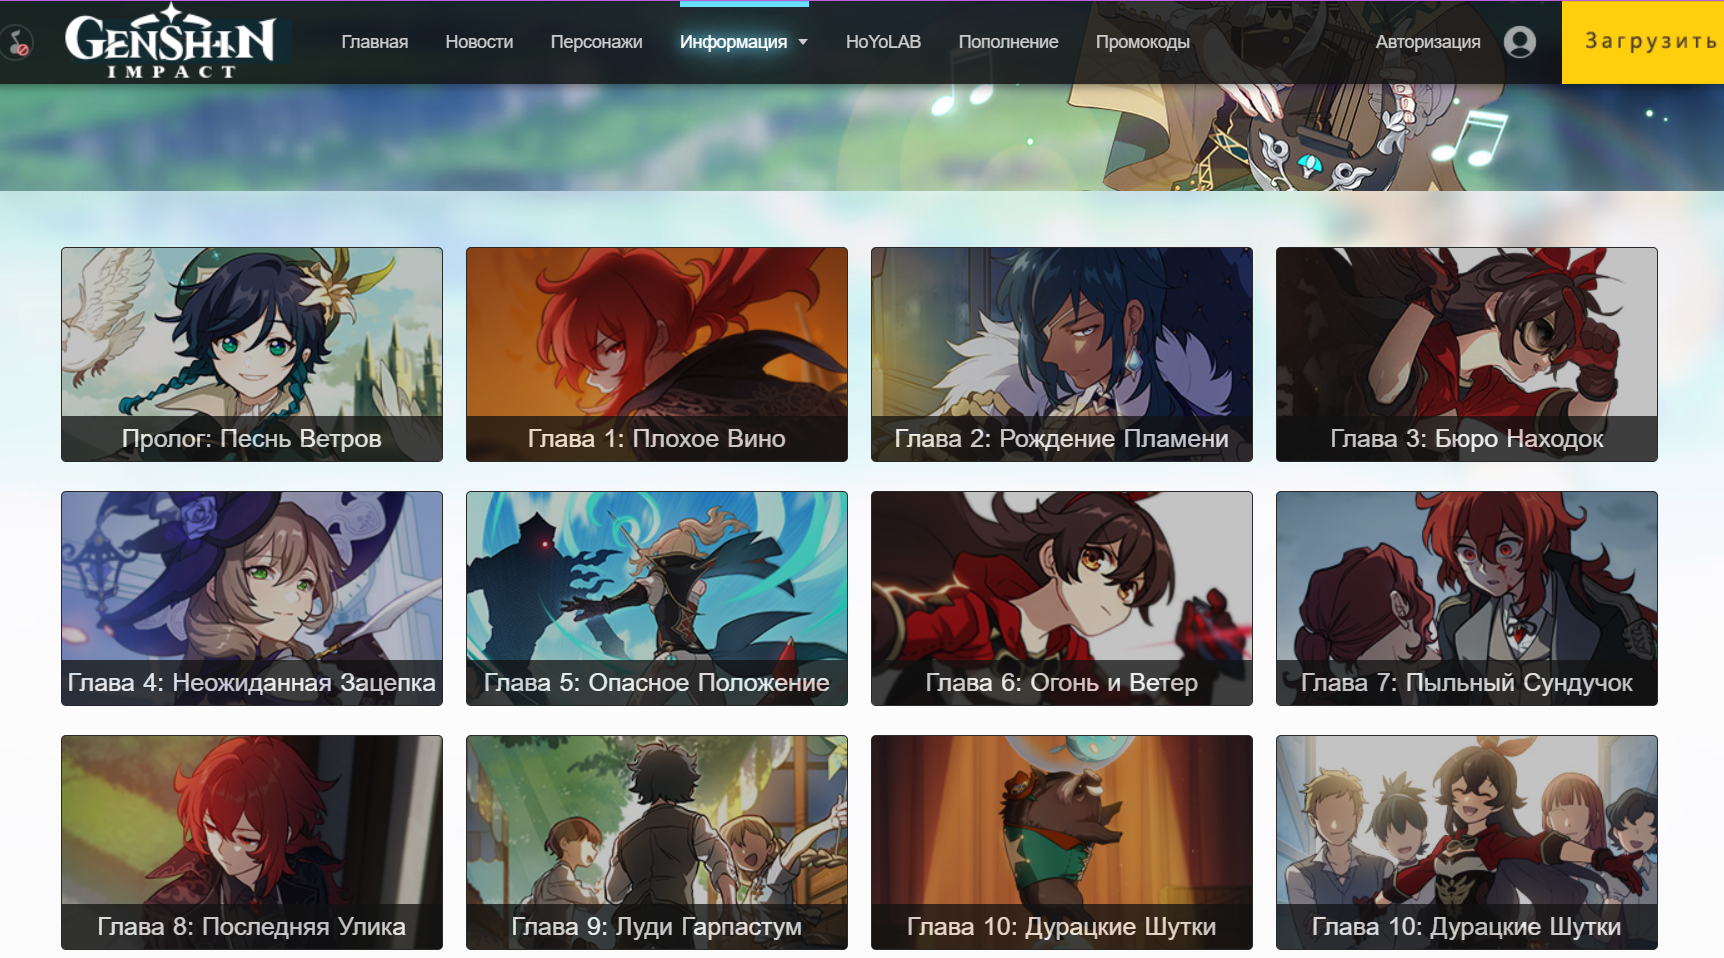Navigate to Персонажи
1724x958 pixels.
point(596,42)
